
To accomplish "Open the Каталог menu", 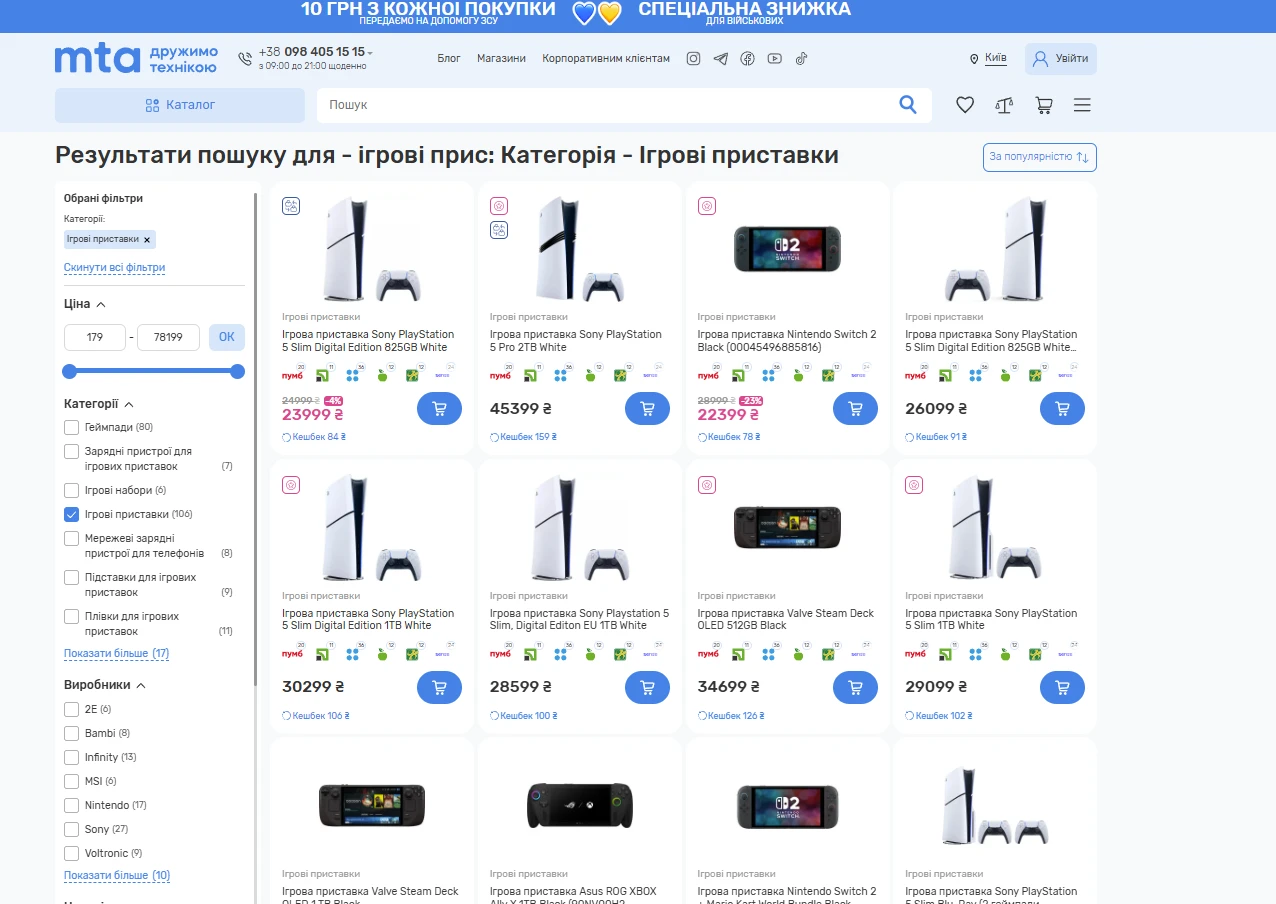I will pyautogui.click(x=180, y=105).
